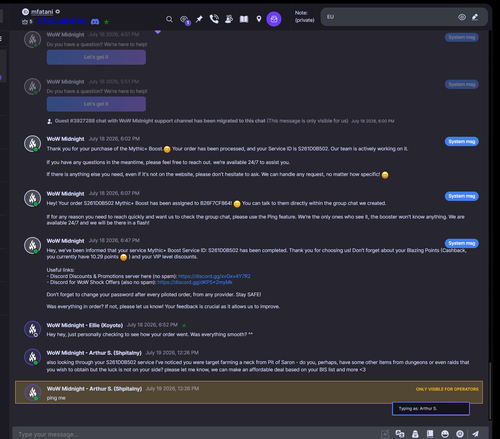Viewport: 500px width, 439px height.
Task: Click sender name WoW Midnight - Ellie (Koyote)
Action: pos(85,325)
